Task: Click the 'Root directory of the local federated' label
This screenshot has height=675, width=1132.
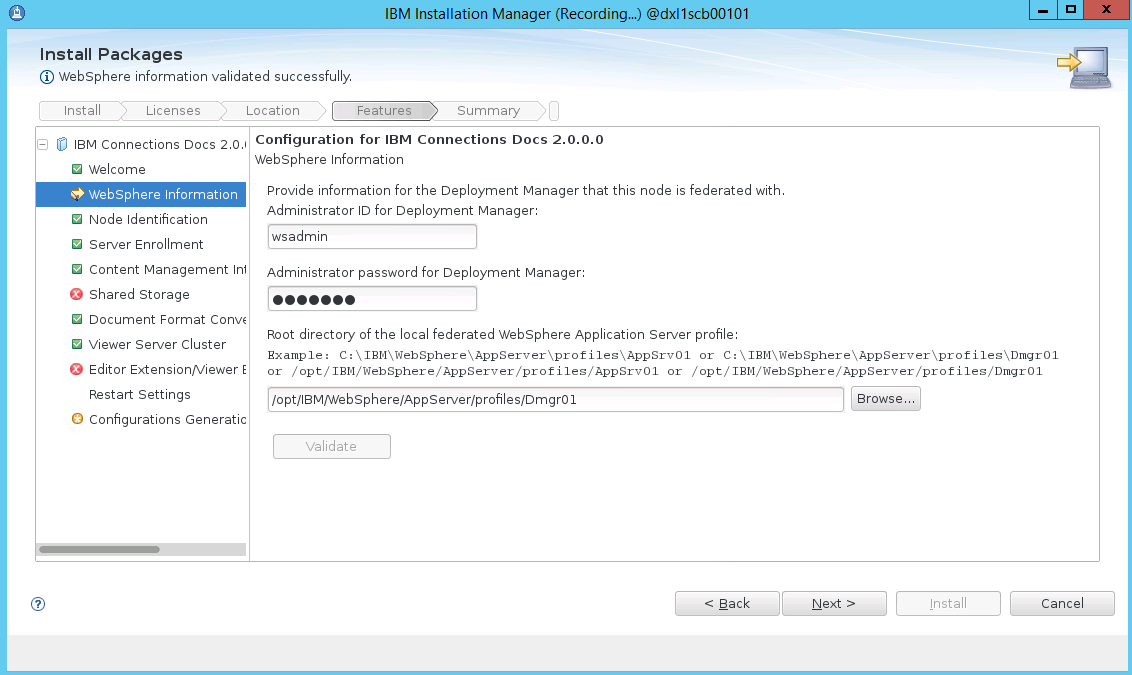Action: coord(502,334)
